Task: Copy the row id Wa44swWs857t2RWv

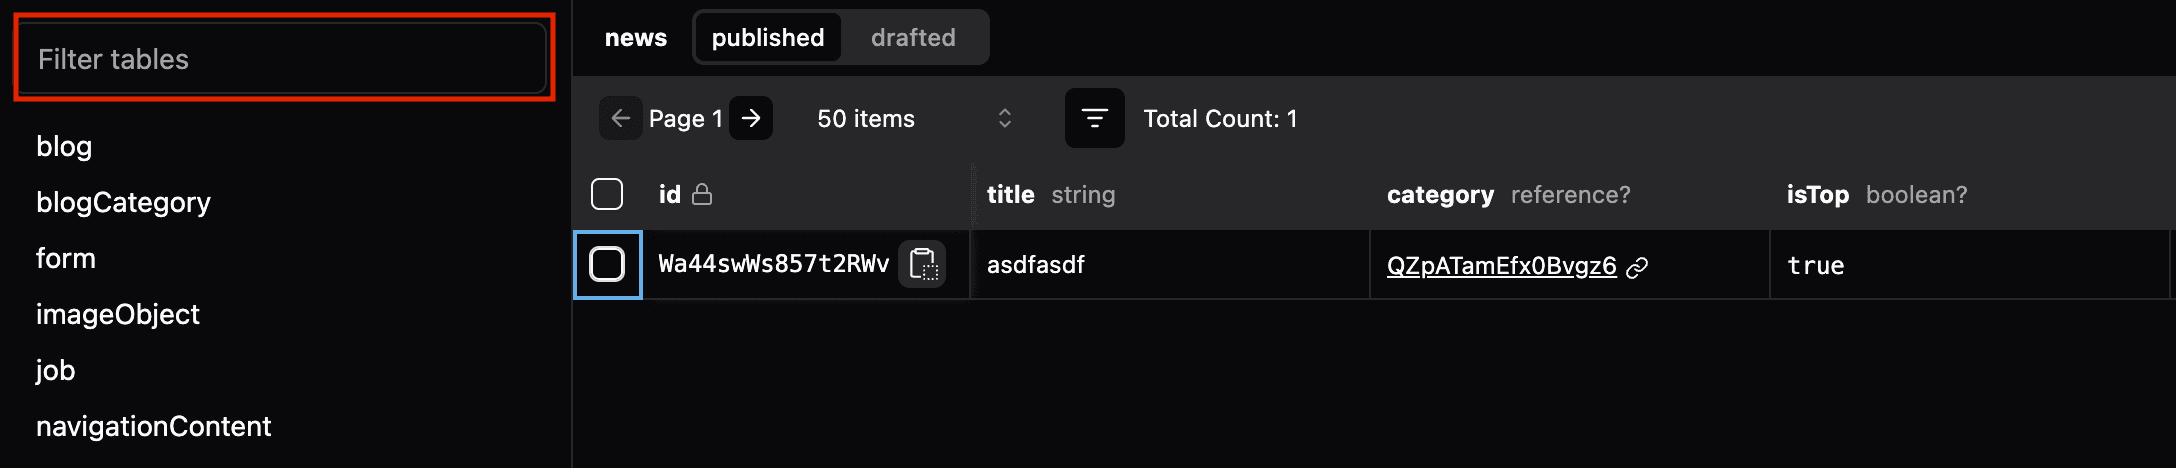Action: pos(922,265)
